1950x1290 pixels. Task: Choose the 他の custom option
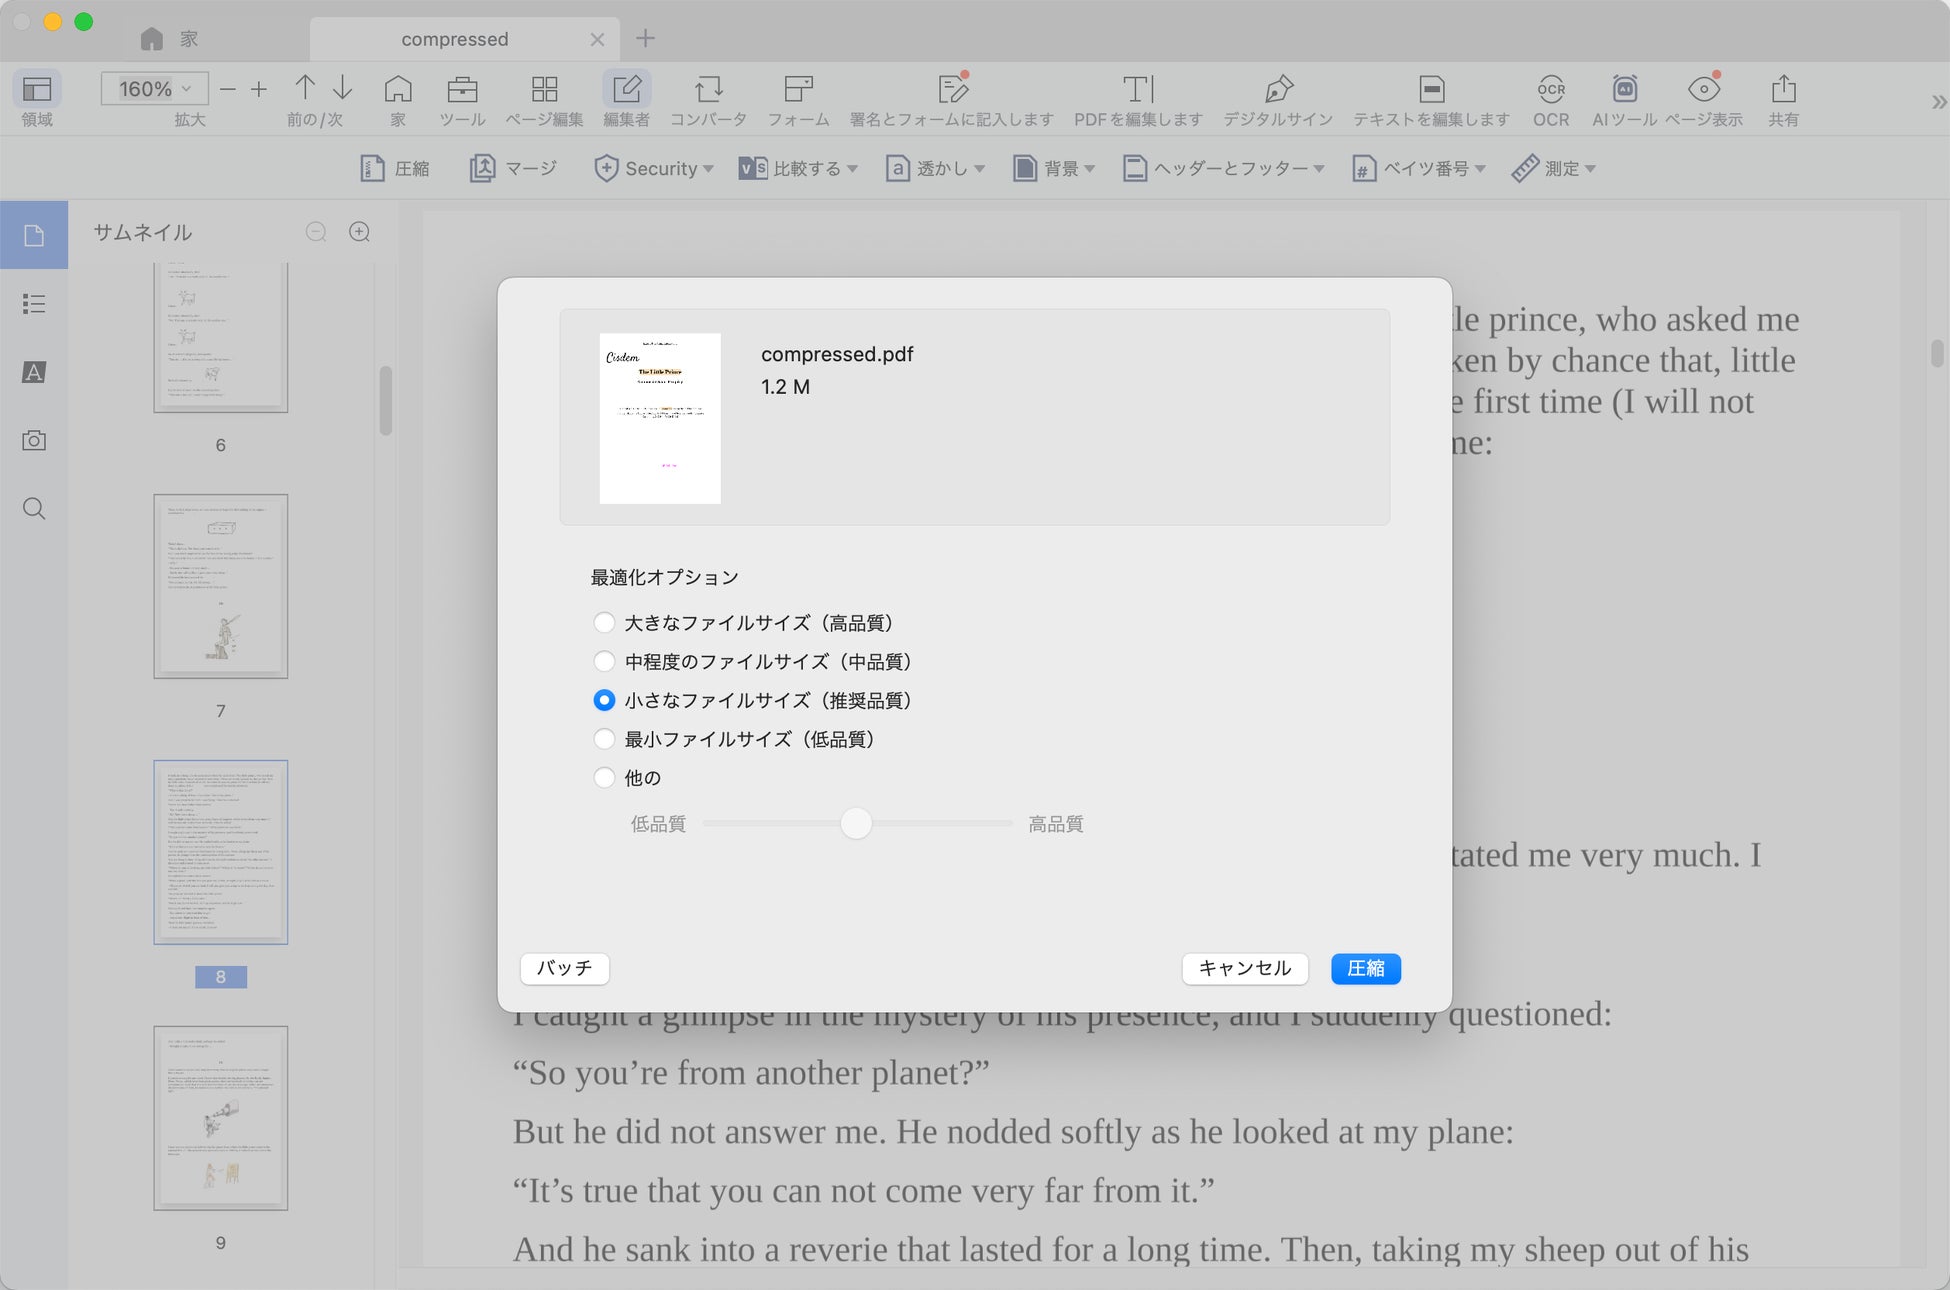click(x=604, y=778)
